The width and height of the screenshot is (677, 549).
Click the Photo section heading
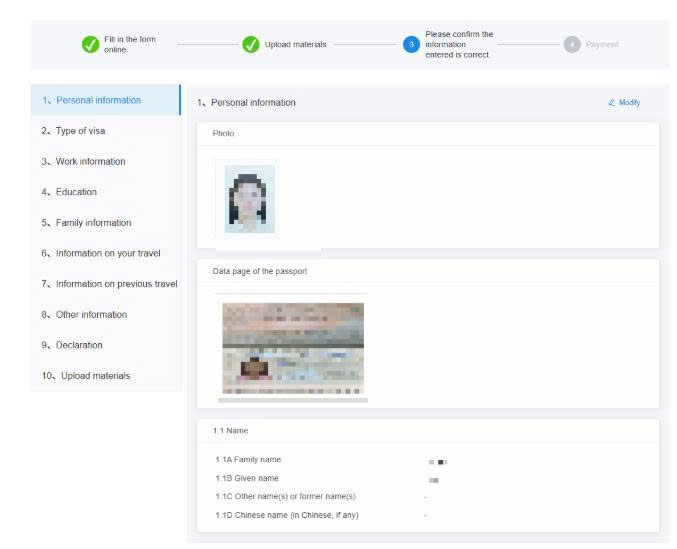pyautogui.click(x=223, y=133)
